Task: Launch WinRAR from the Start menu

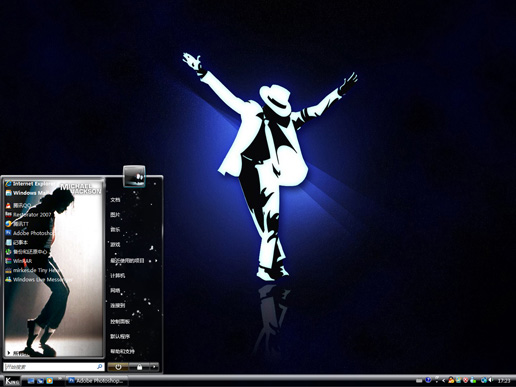Action: (19, 261)
